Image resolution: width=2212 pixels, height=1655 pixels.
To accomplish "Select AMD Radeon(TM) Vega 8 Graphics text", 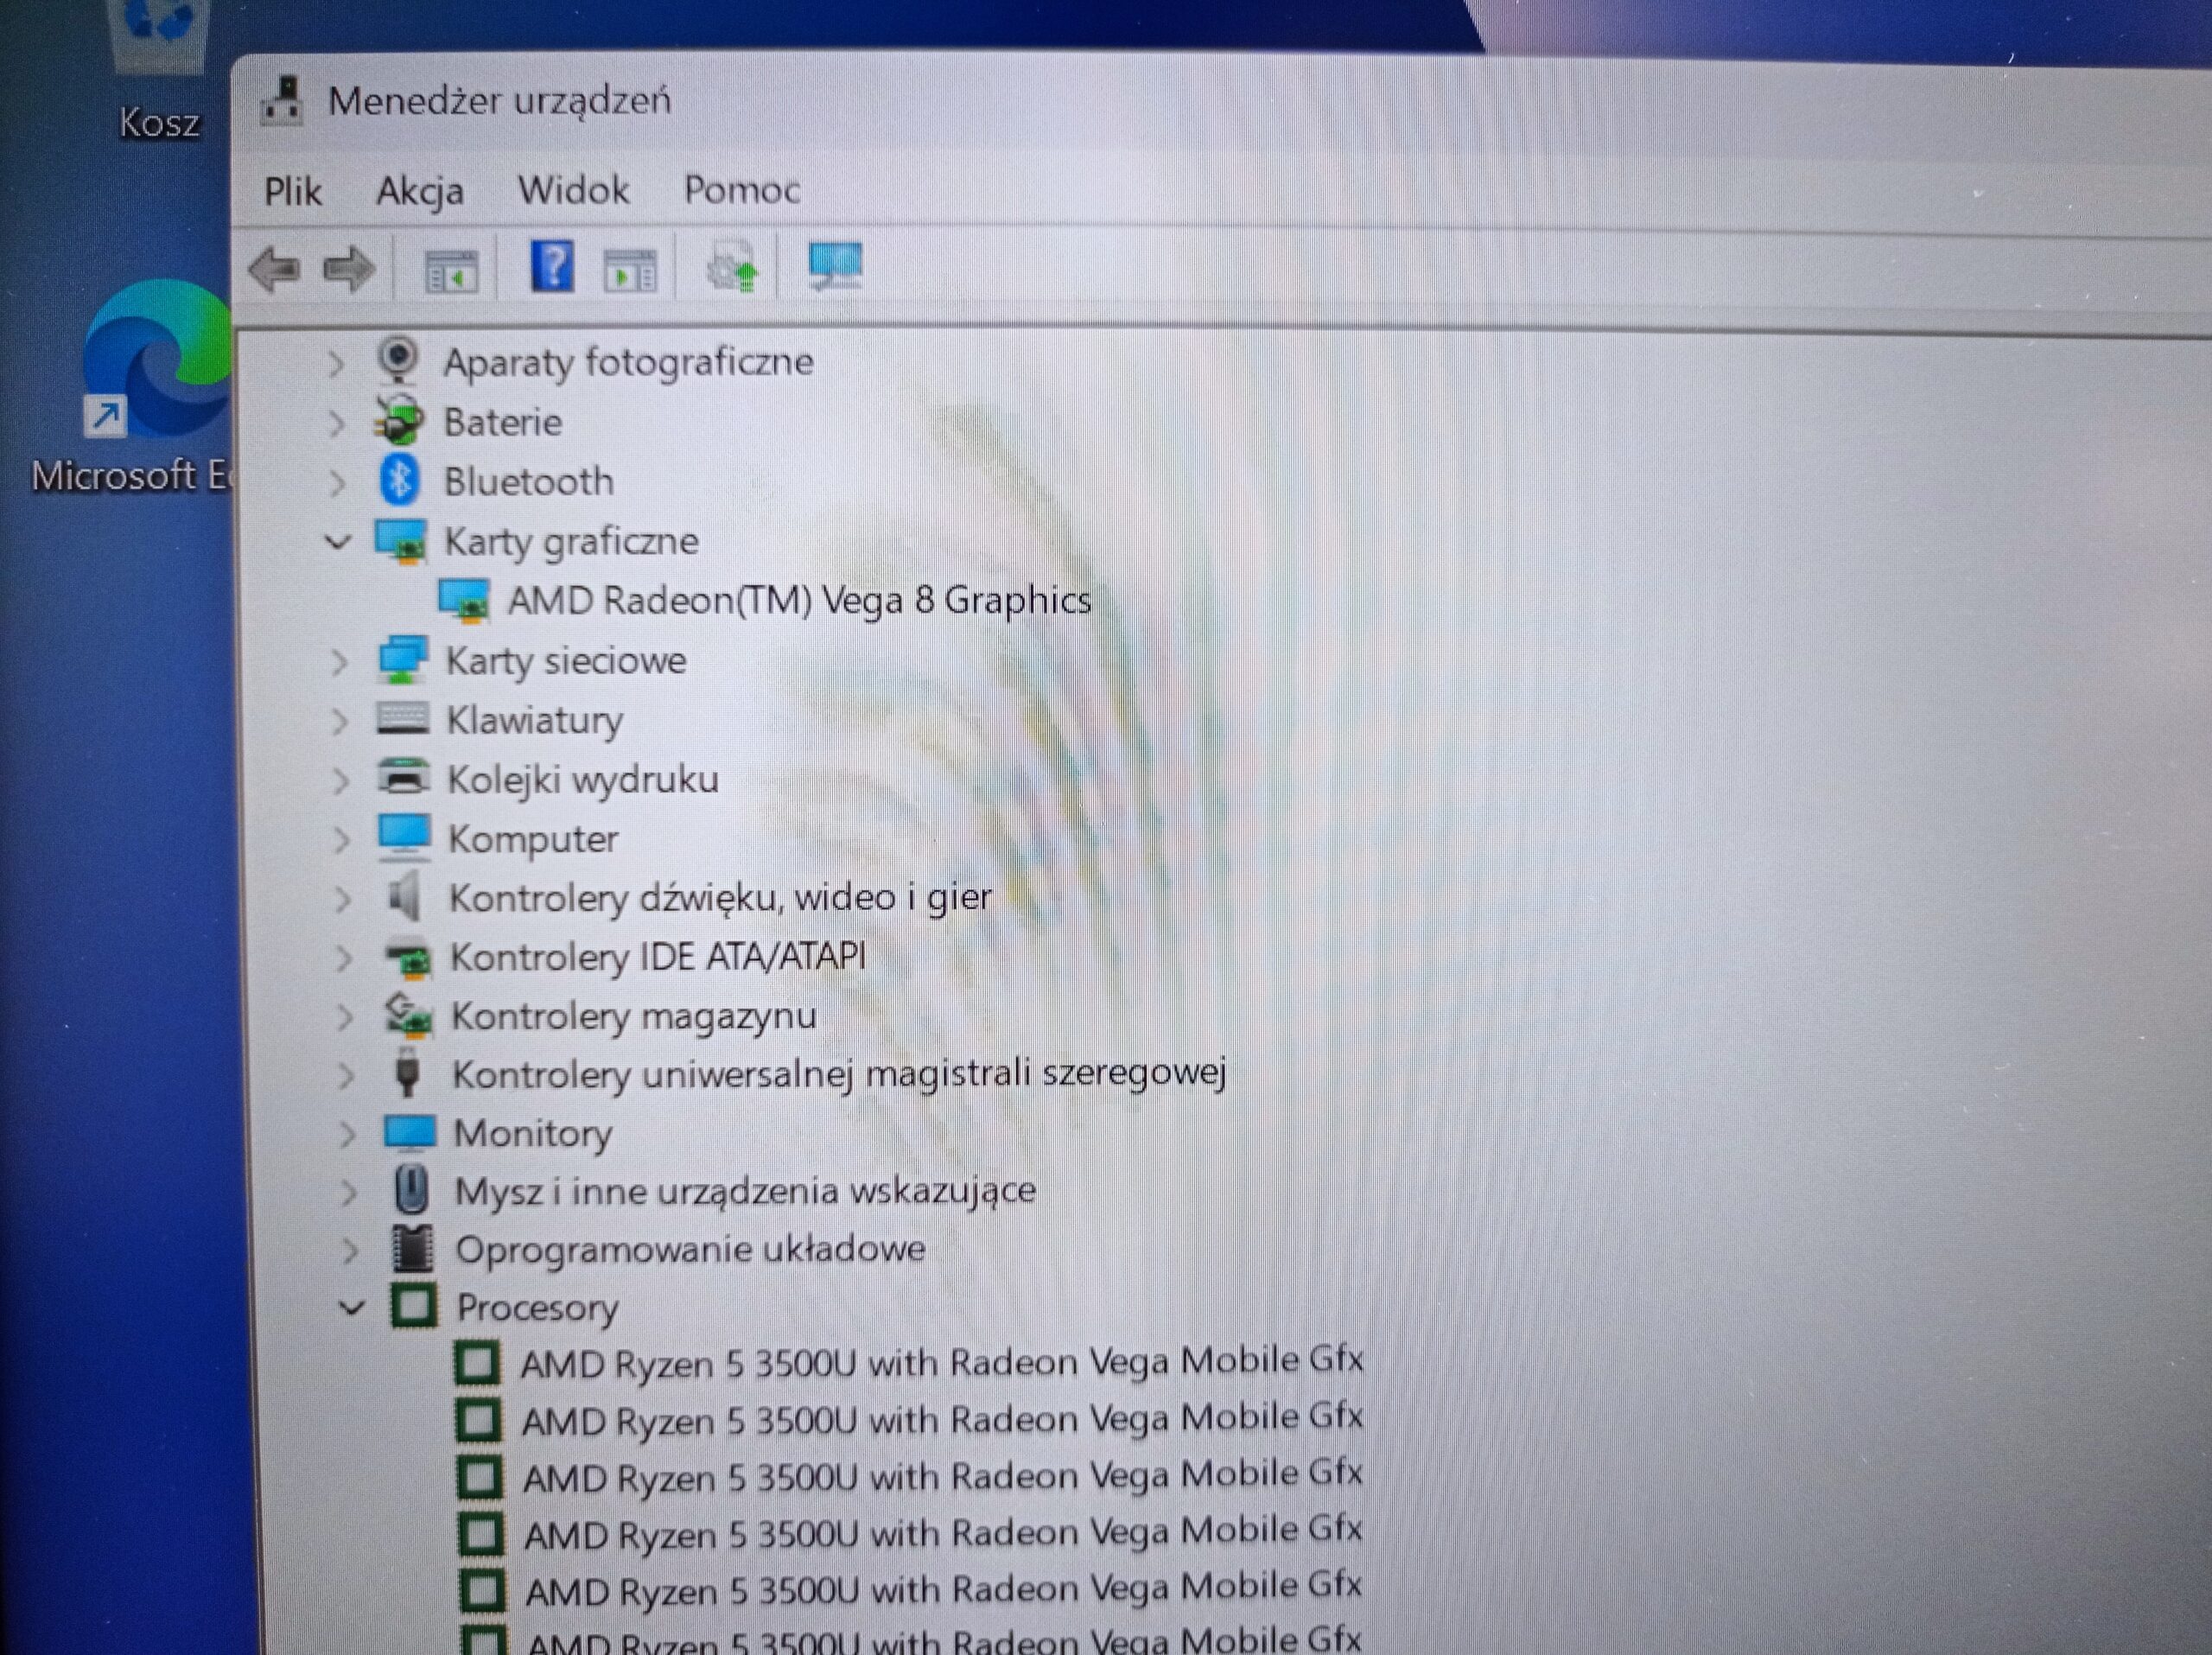I will 799,600.
